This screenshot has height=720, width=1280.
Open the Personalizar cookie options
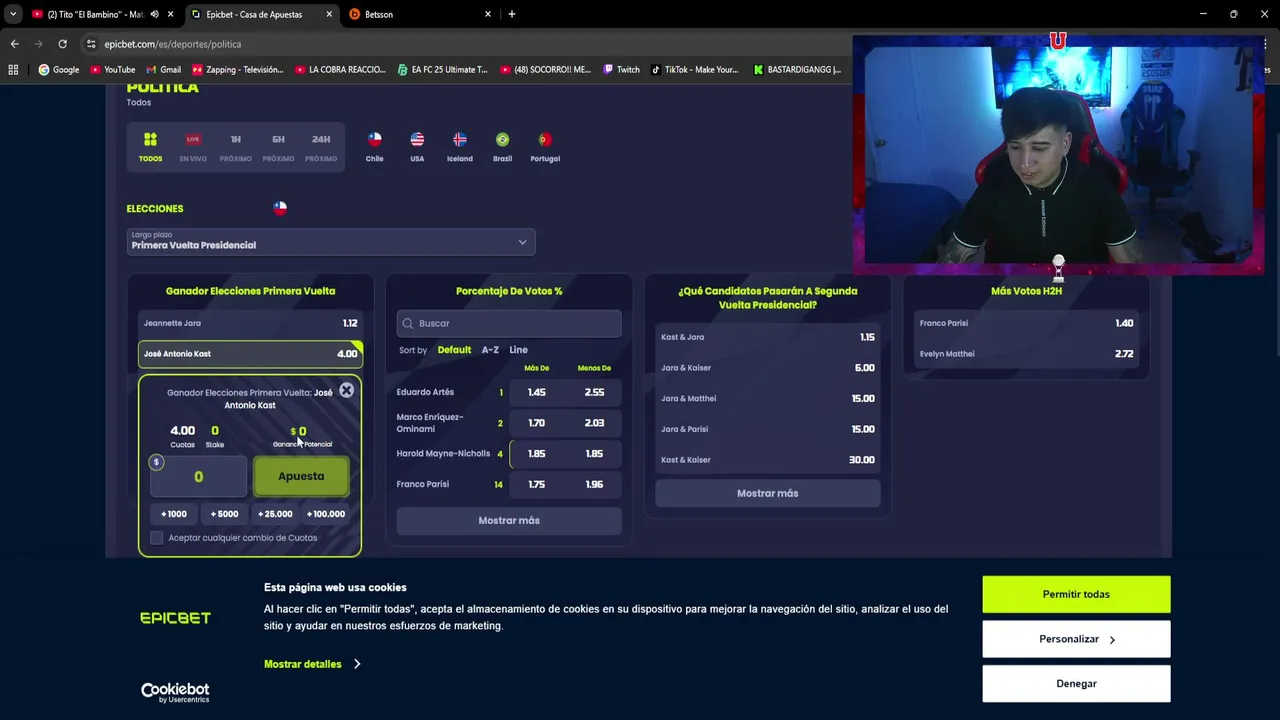1076,639
